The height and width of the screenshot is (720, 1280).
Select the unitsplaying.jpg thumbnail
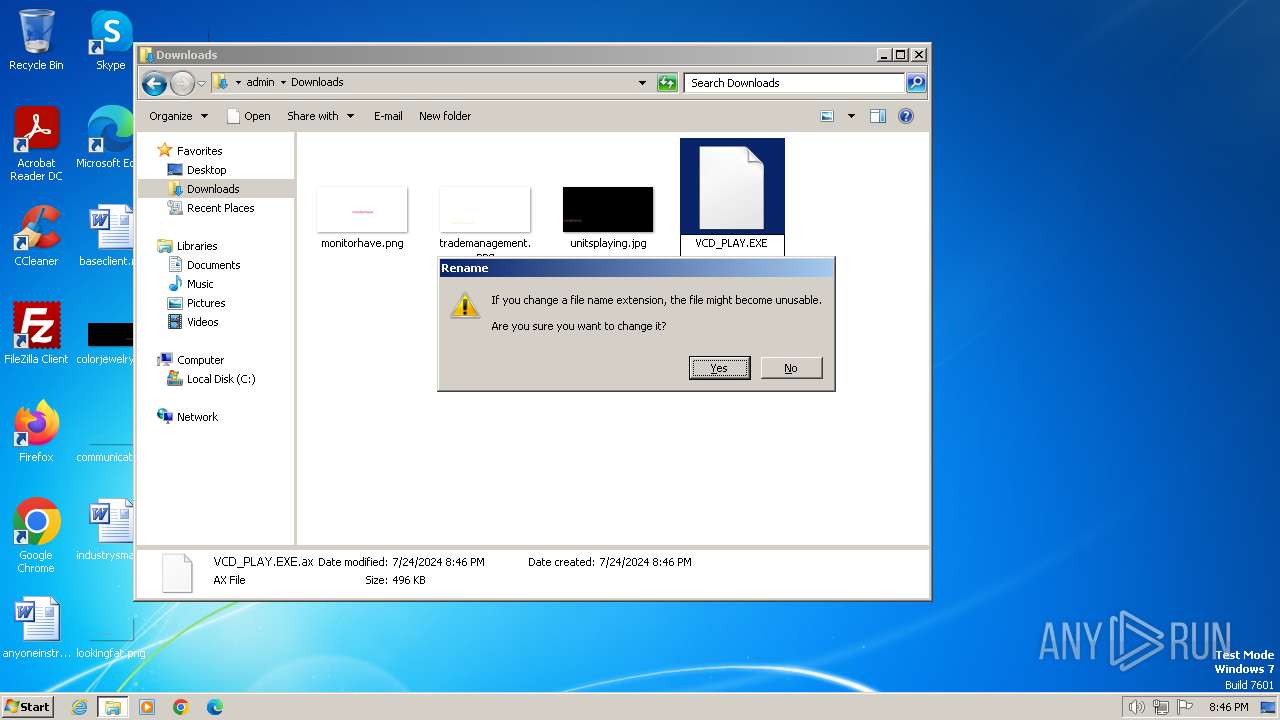(608, 209)
